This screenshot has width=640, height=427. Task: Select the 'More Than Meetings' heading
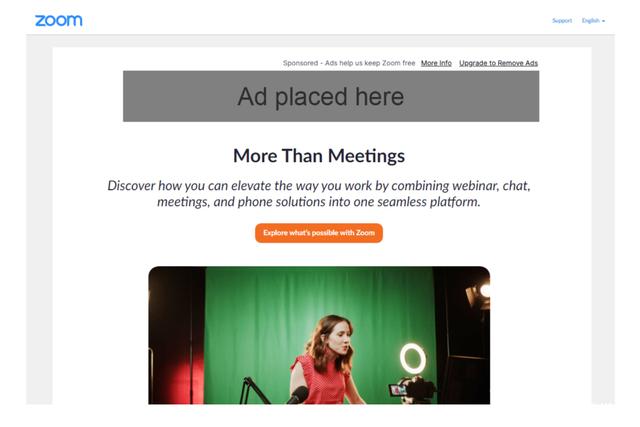click(x=319, y=156)
